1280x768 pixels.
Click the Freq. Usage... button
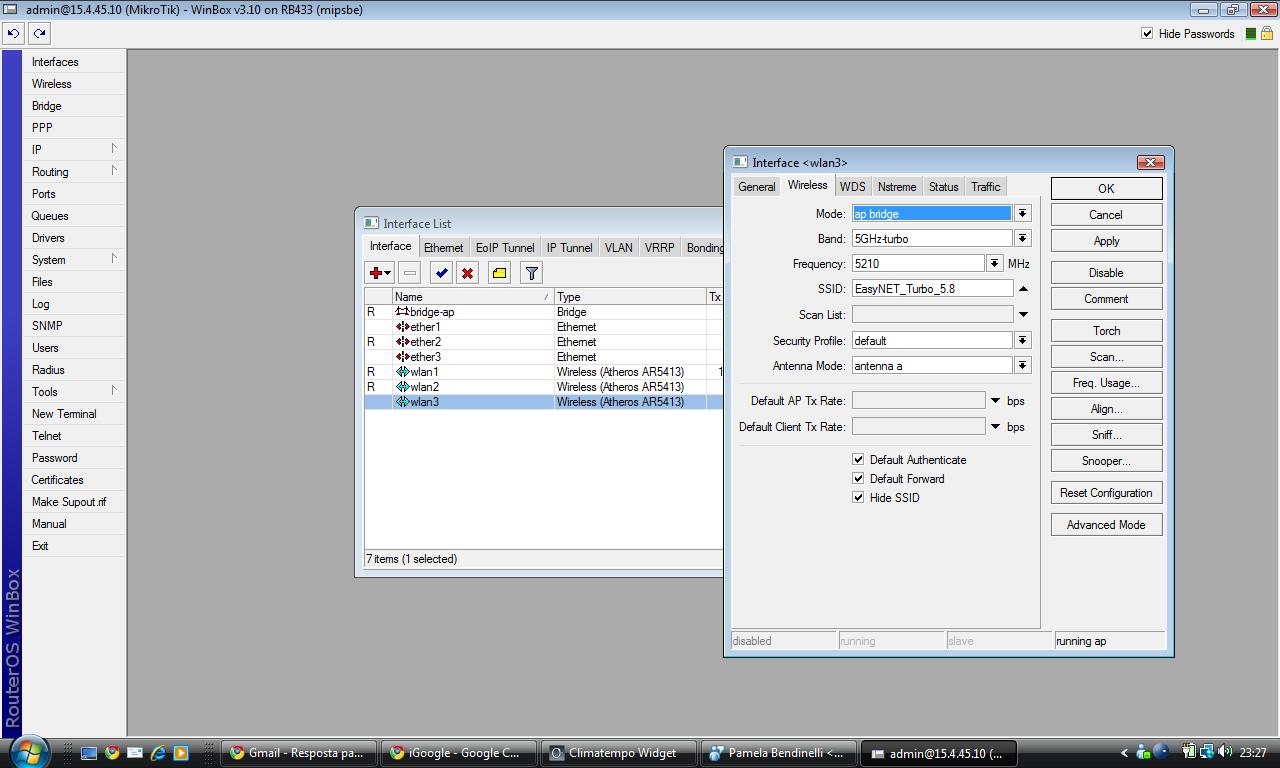(1106, 383)
